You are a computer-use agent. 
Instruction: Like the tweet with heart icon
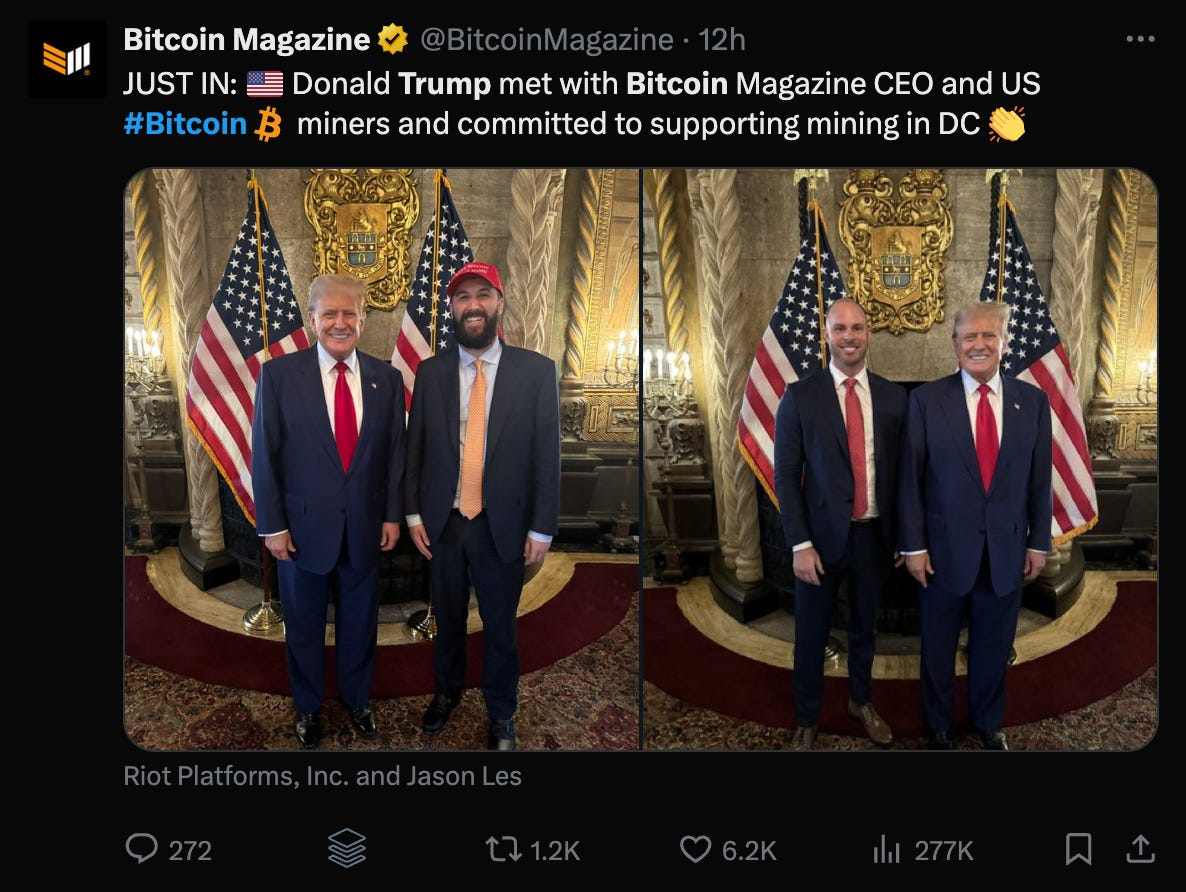pos(695,849)
